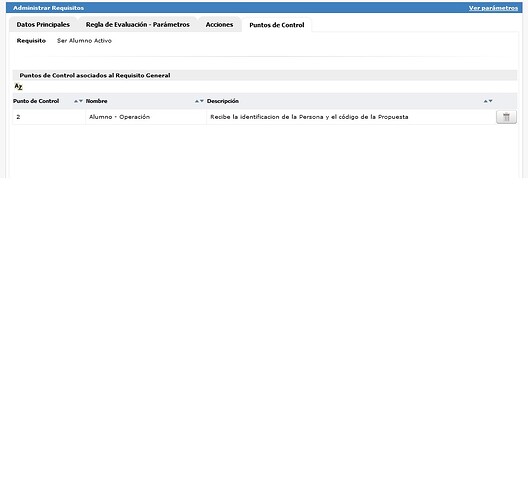Open the Ver parámetros link
The image size is (528, 500).
(x=493, y=8)
